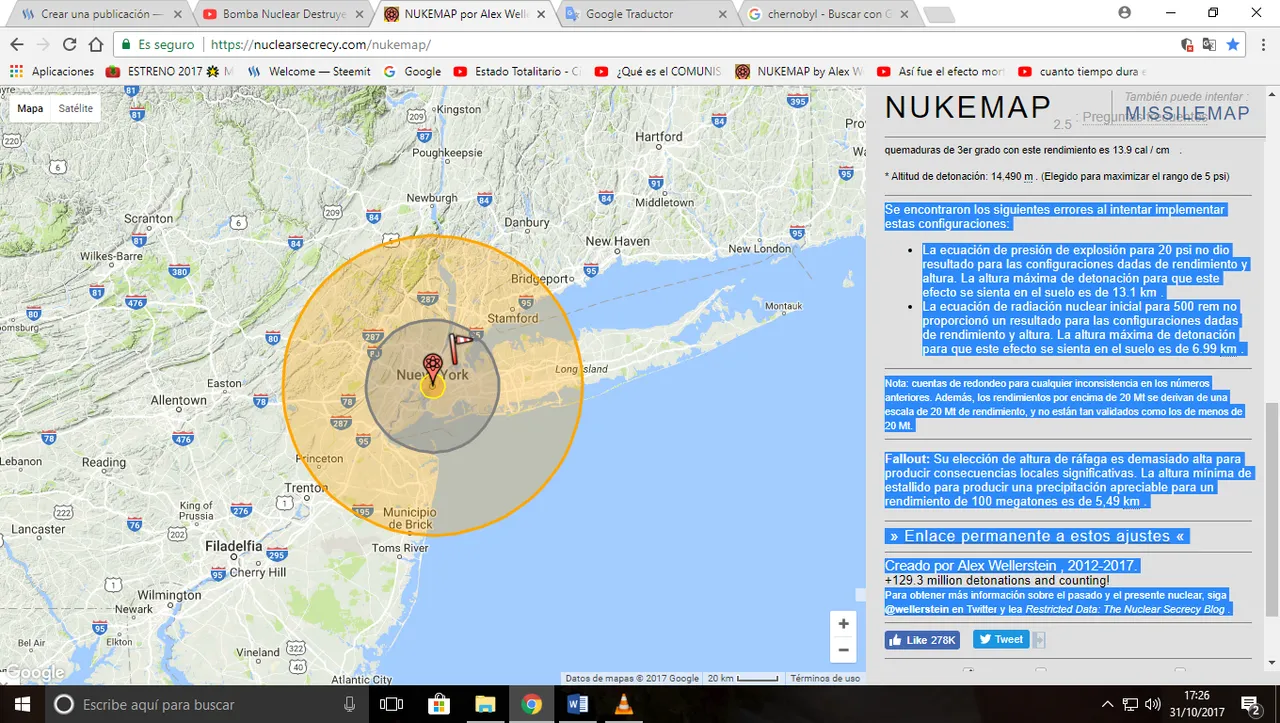
Task: Open Microsoft Store from the taskbar
Action: [439, 704]
